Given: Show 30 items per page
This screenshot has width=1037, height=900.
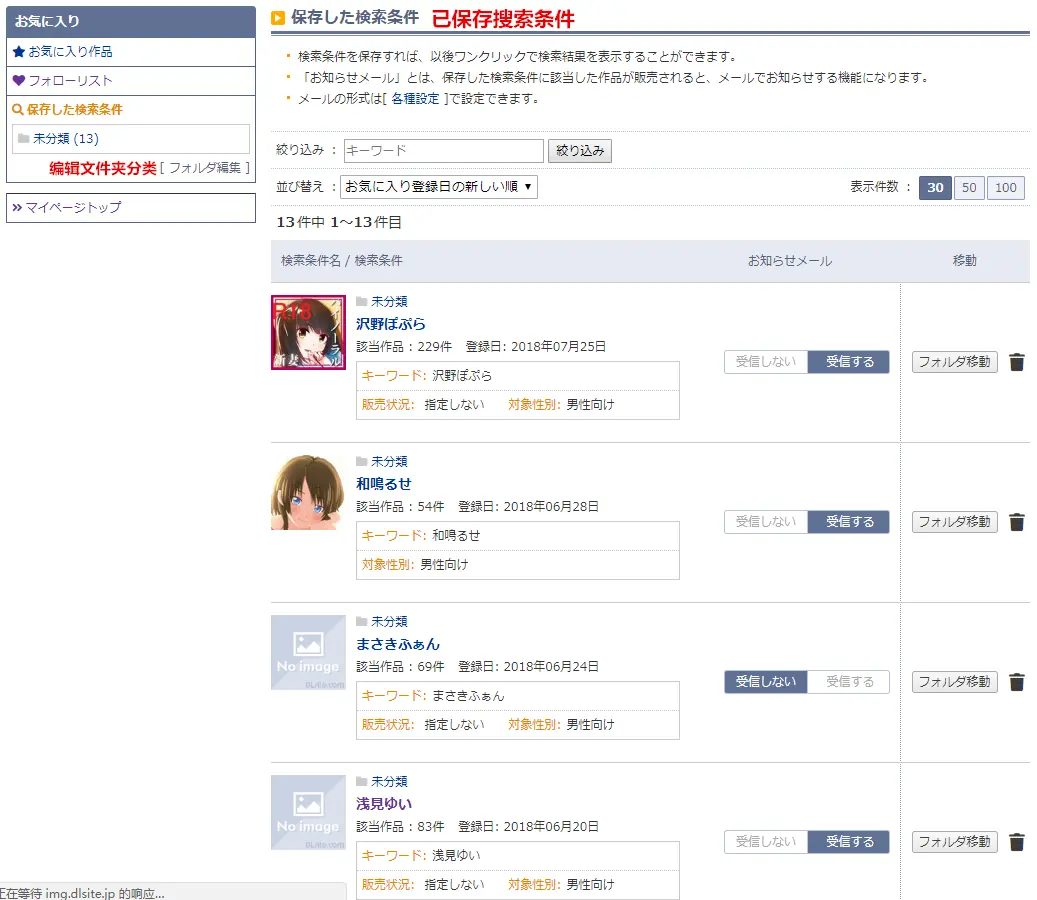Looking at the screenshot, I should click(935, 188).
